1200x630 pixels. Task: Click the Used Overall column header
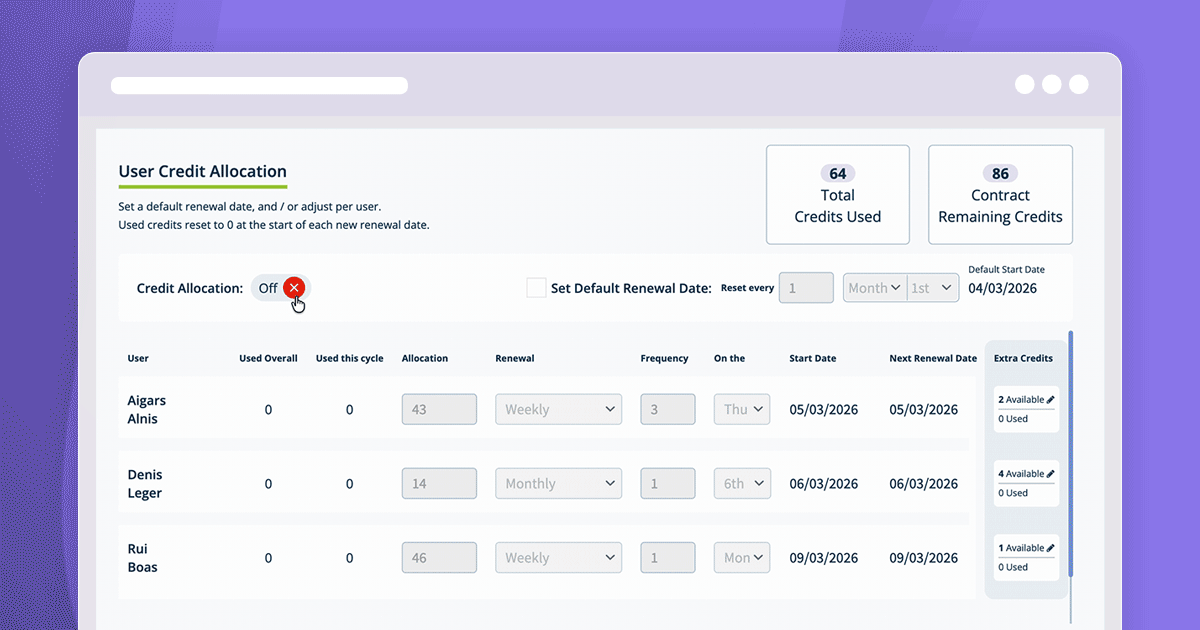(268, 358)
